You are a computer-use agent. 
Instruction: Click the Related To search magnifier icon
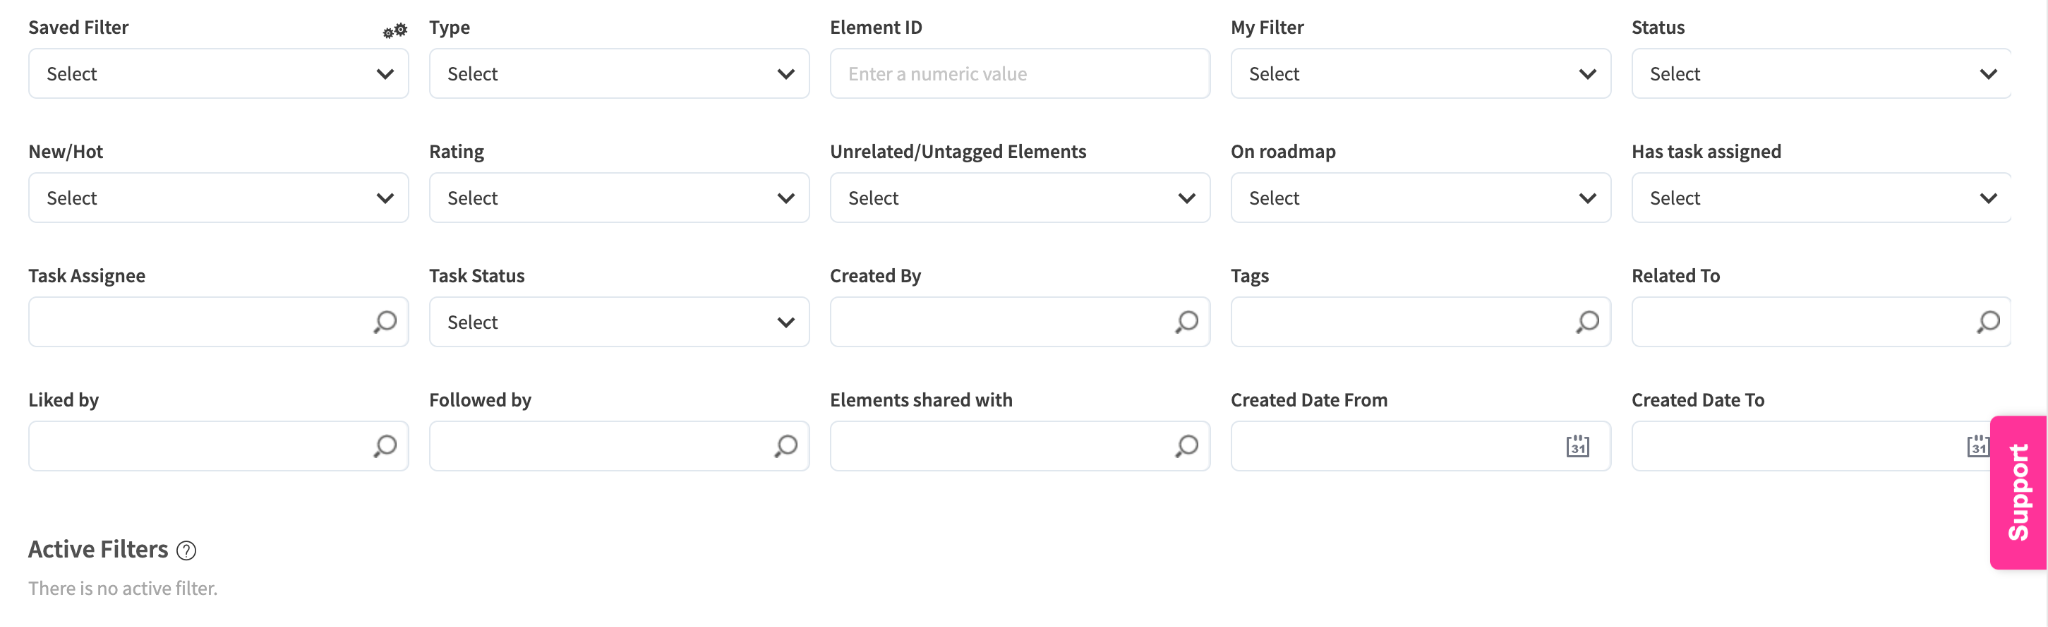click(x=1988, y=322)
